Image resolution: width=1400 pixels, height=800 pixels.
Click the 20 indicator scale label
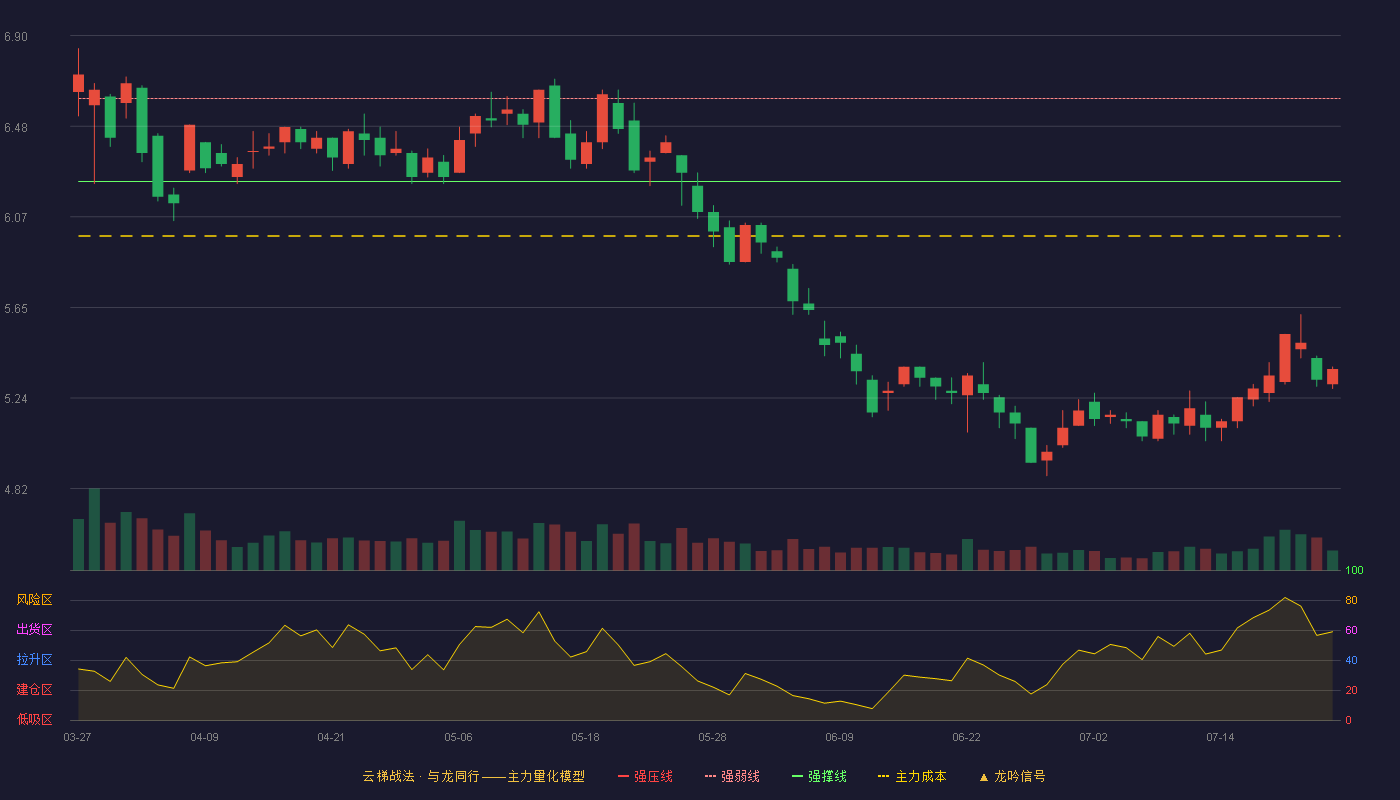pos(1351,690)
